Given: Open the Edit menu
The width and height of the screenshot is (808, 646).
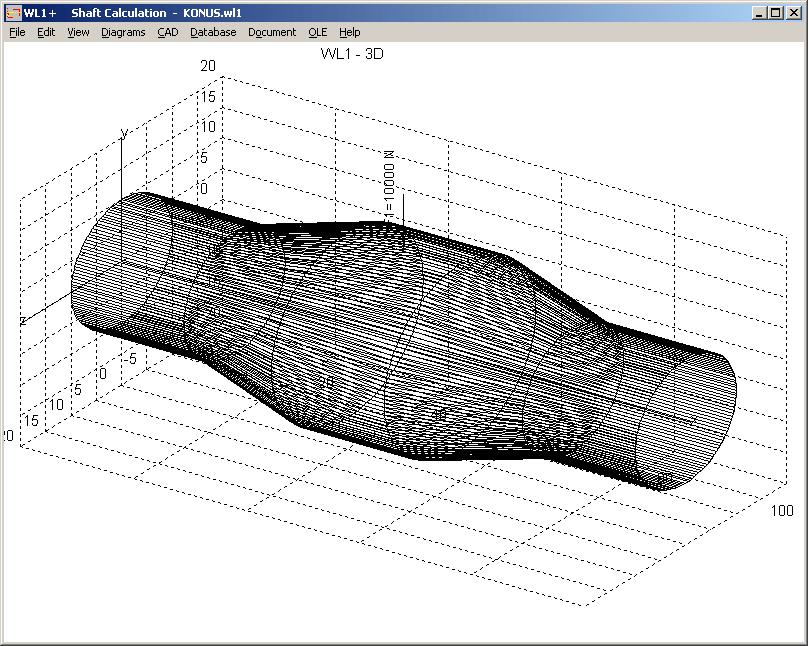Looking at the screenshot, I should tap(46, 32).
